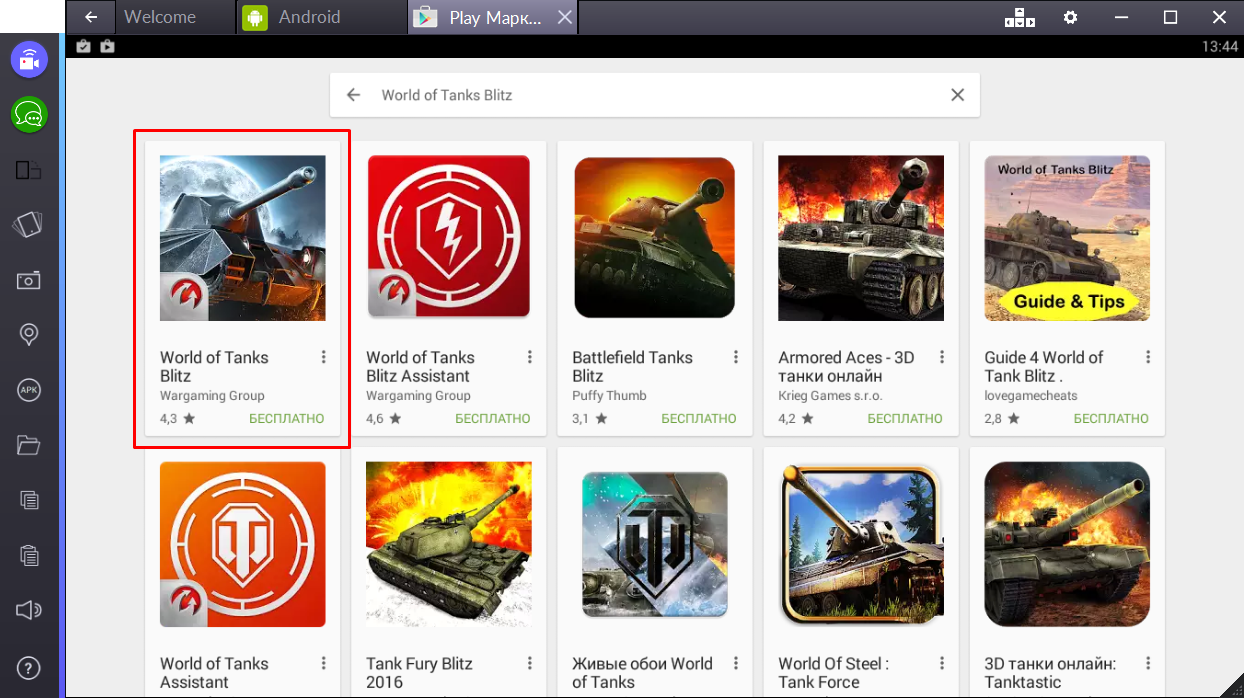The width and height of the screenshot is (1246, 698).
Task: Expand options menu for Armored Aces 3D
Action: [x=941, y=357]
